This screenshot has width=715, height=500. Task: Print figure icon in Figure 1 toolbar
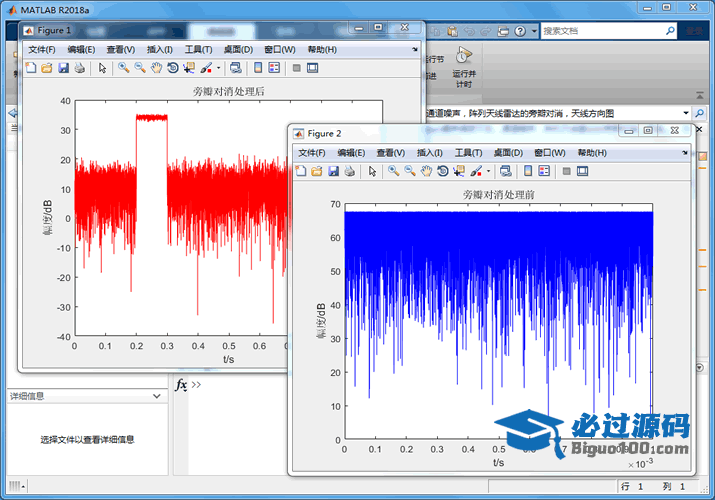pyautogui.click(x=80, y=68)
